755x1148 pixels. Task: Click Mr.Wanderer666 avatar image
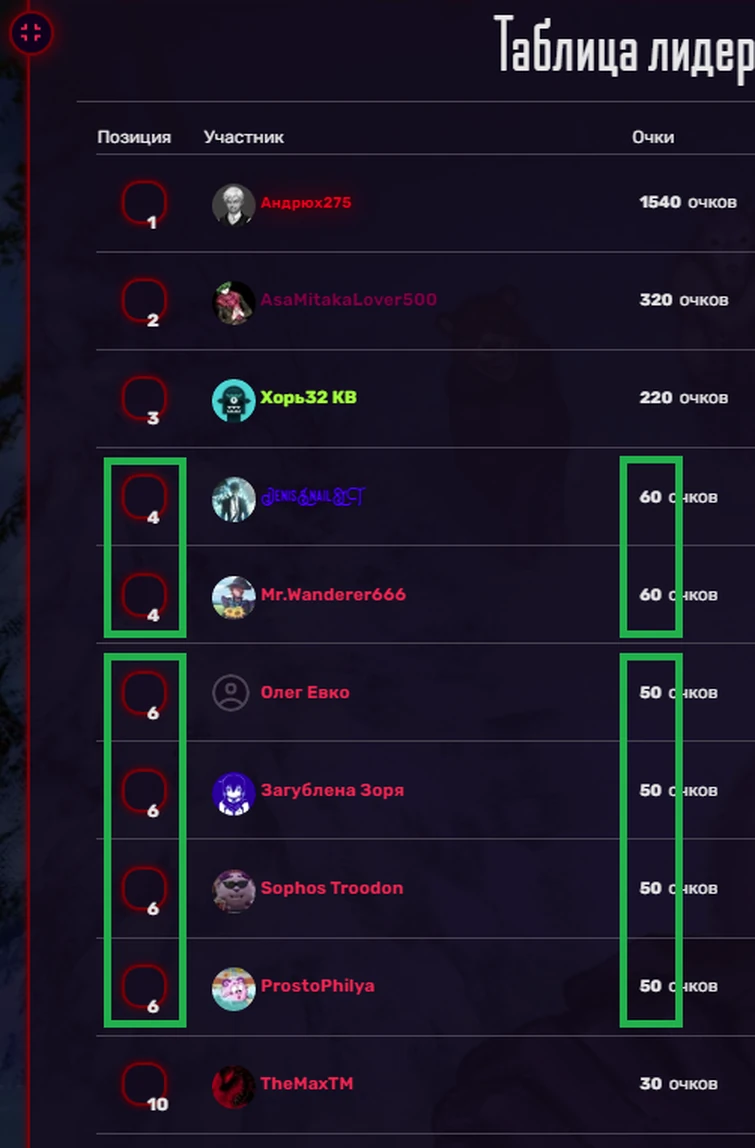234,597
